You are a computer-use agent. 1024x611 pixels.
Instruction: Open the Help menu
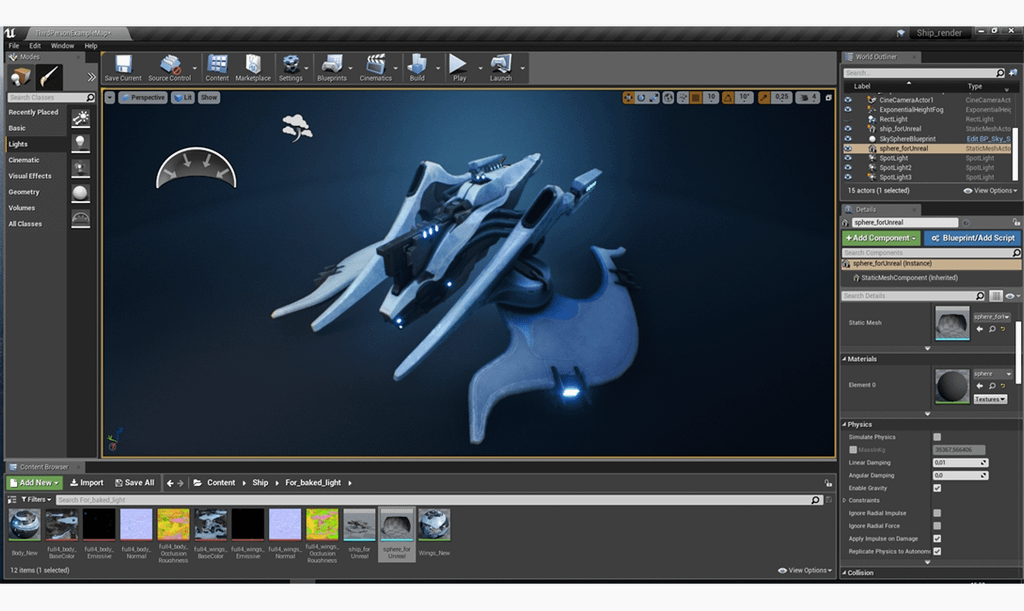91,46
